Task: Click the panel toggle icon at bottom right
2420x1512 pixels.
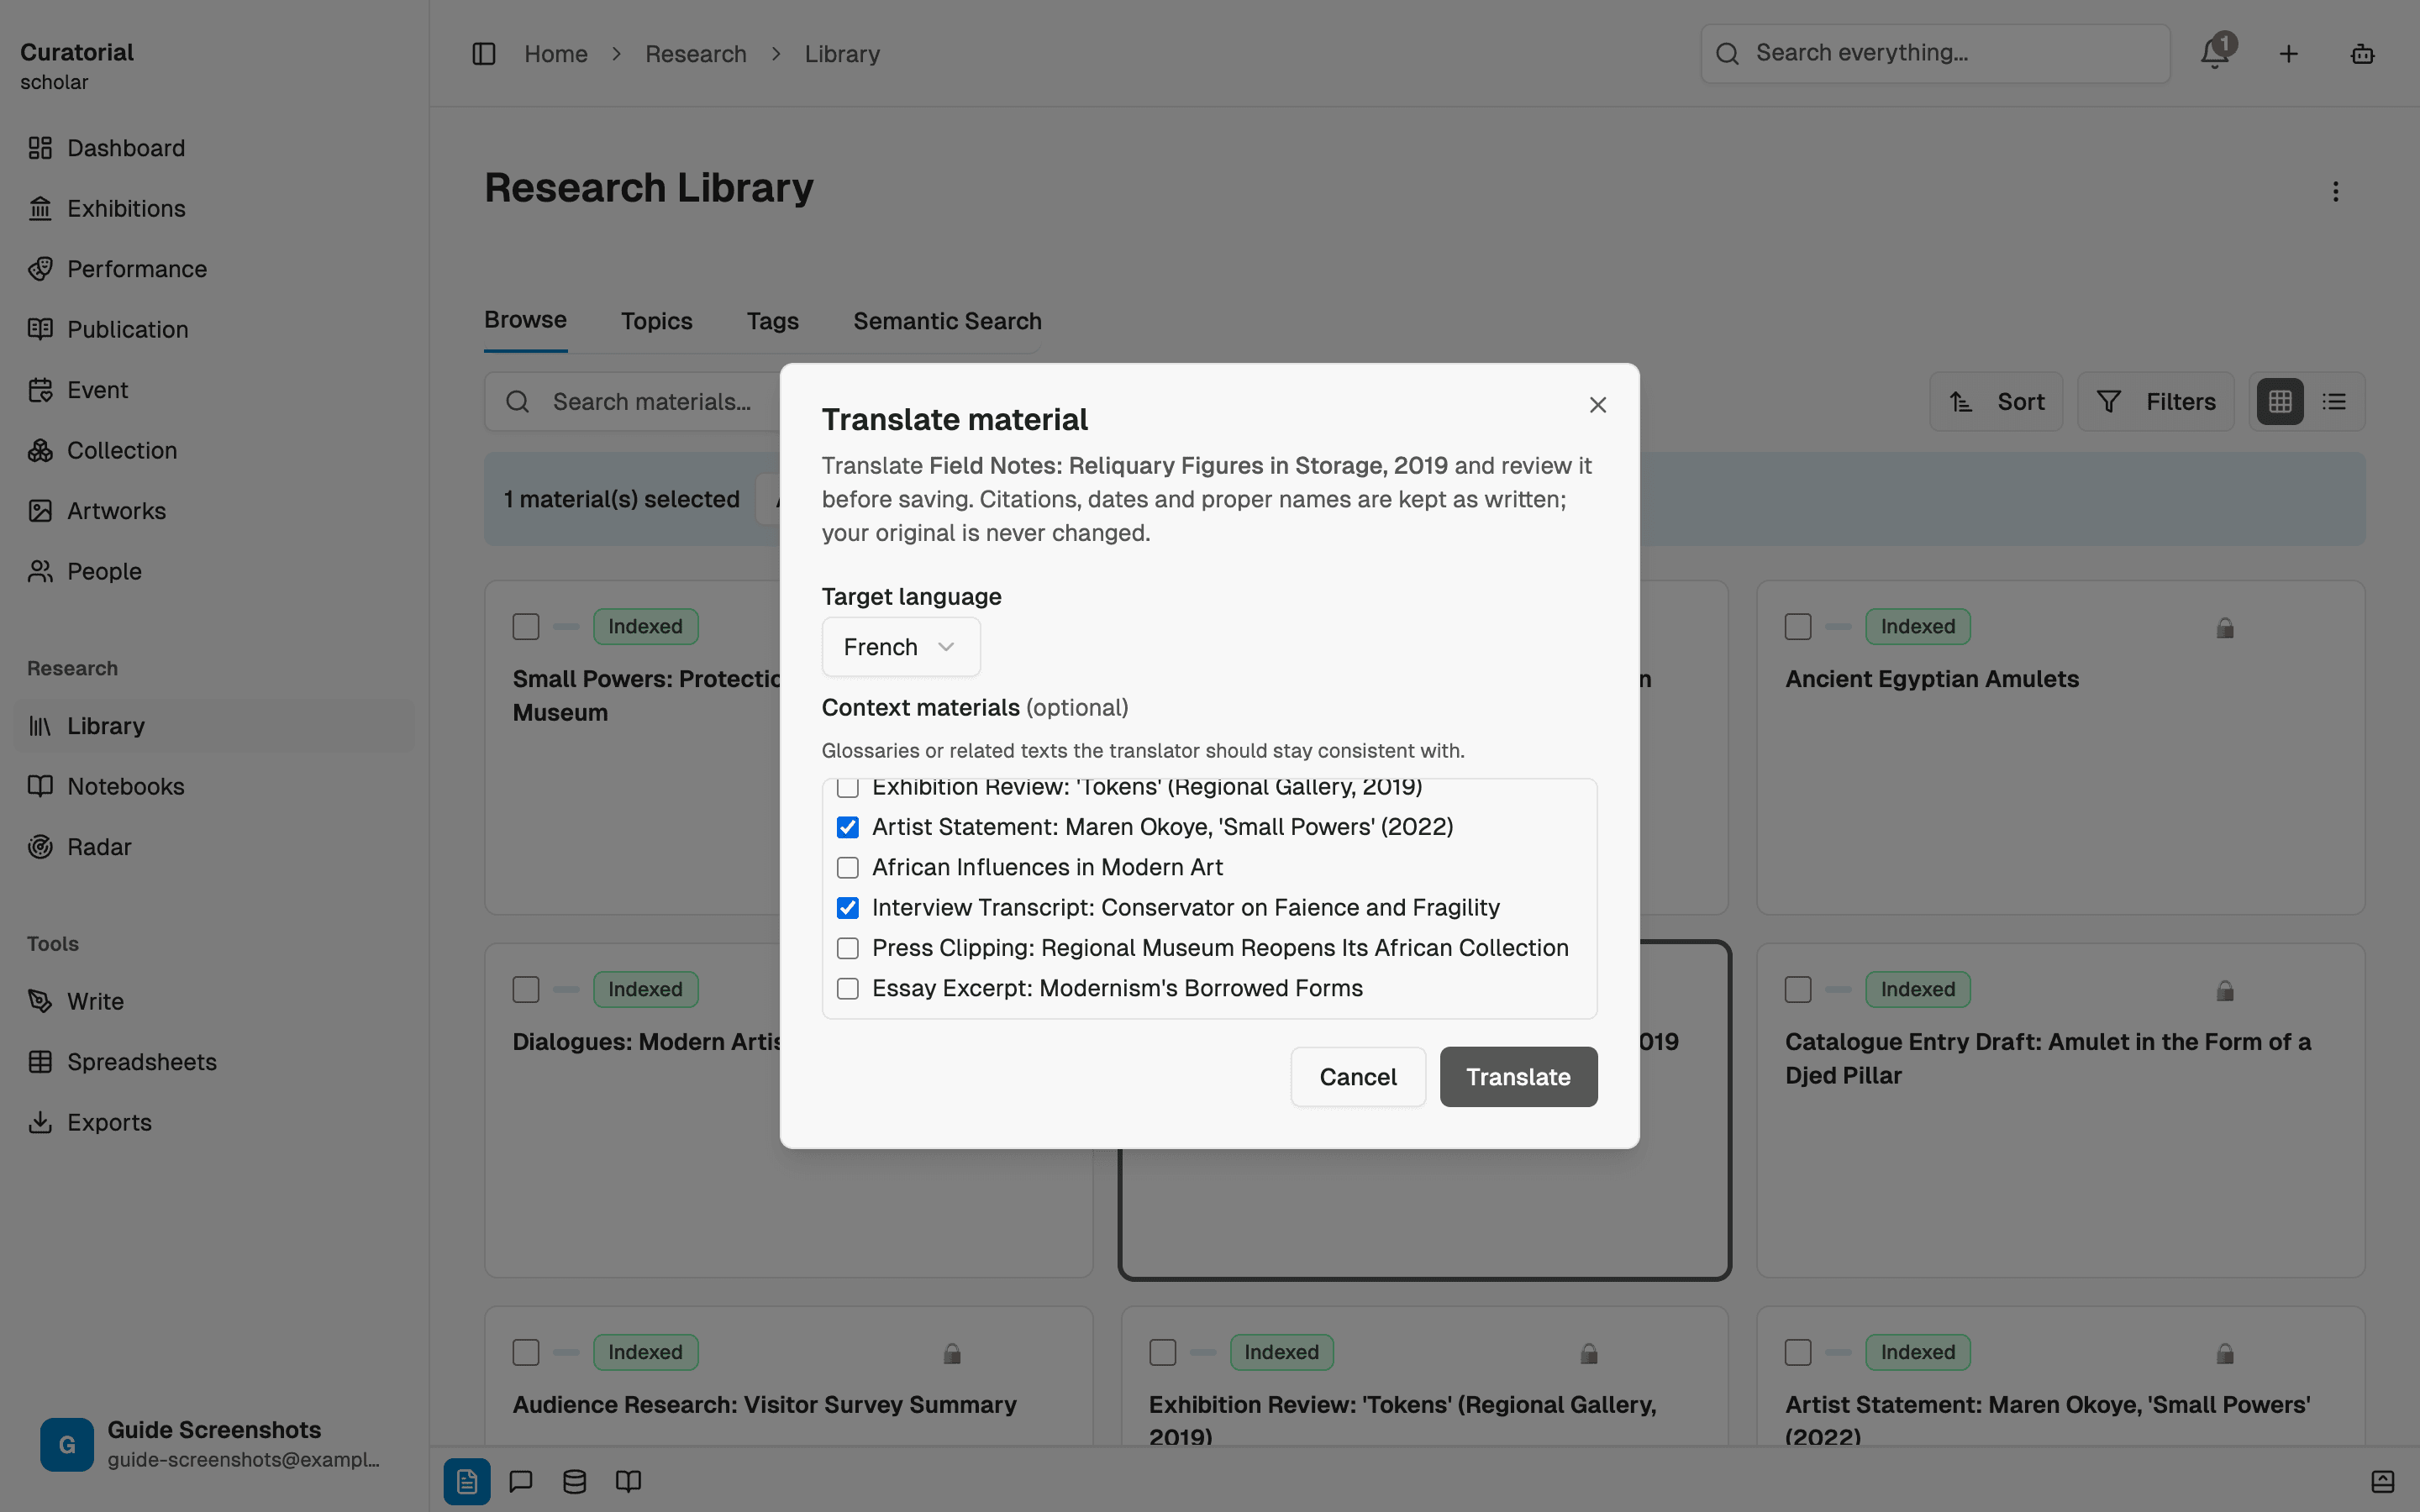Action: (2383, 1481)
